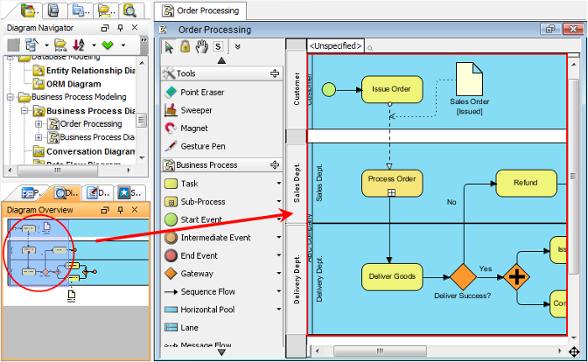588x362 pixels.
Task: Open Sequence Flow variants dropdown arrow
Action: tap(279, 291)
